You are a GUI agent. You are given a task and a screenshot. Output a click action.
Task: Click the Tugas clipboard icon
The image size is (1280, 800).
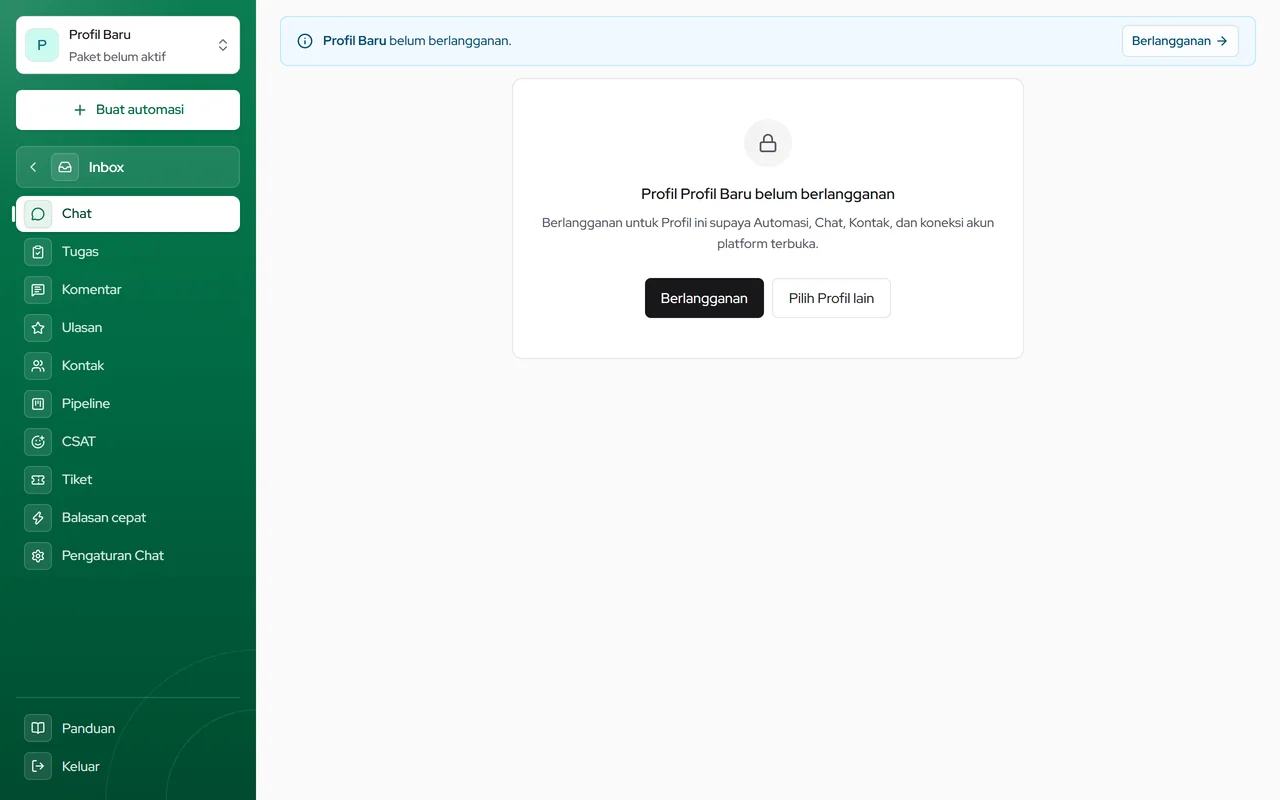click(x=38, y=252)
